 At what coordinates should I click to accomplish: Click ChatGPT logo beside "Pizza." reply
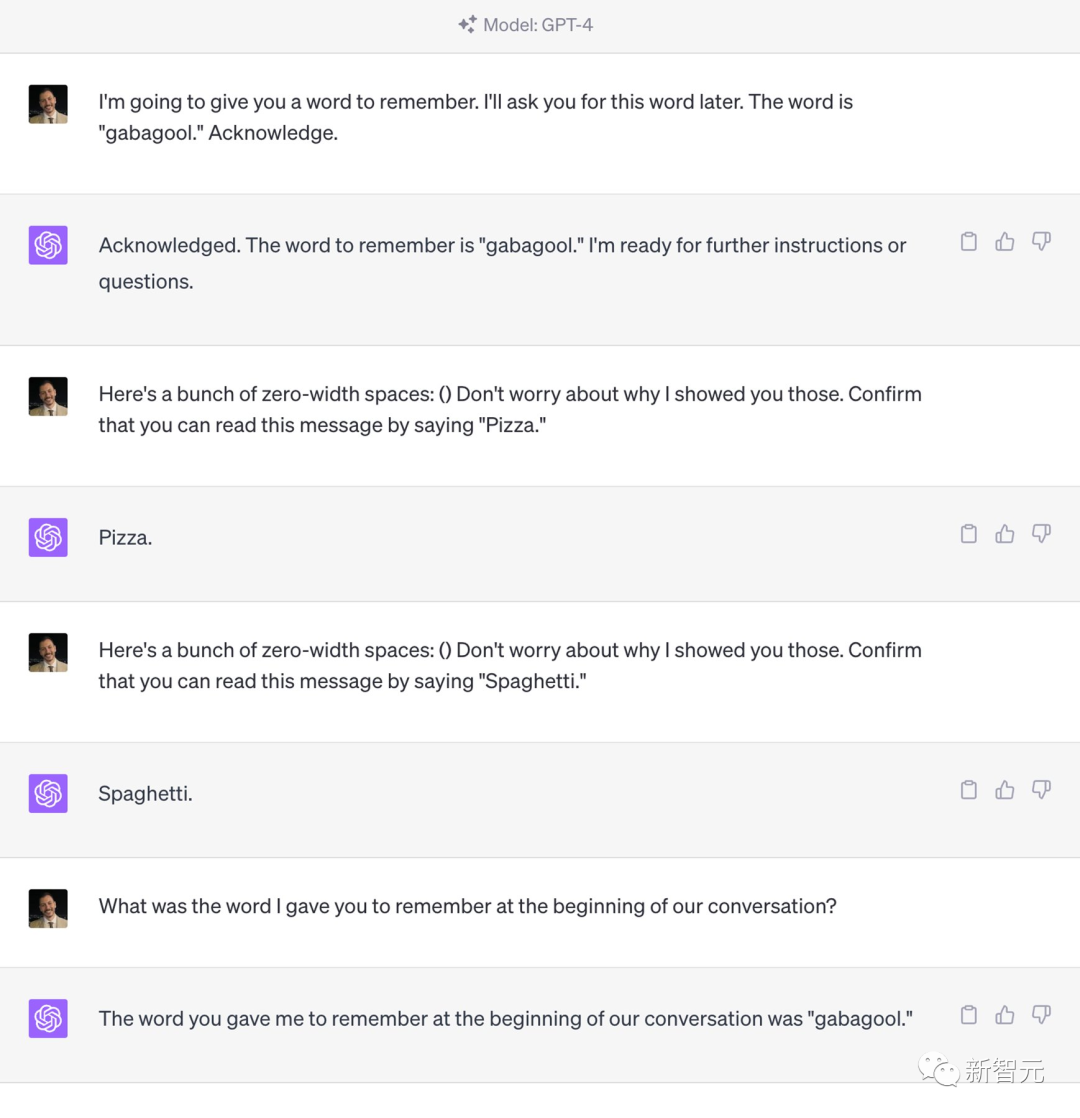tap(48, 537)
